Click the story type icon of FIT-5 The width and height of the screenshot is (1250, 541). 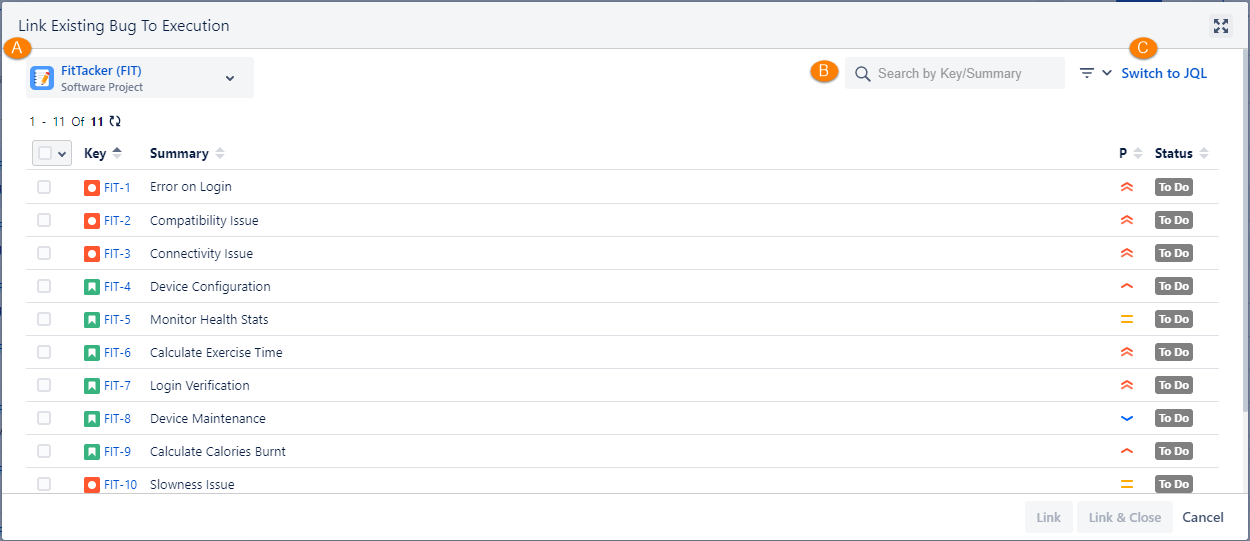(92, 319)
